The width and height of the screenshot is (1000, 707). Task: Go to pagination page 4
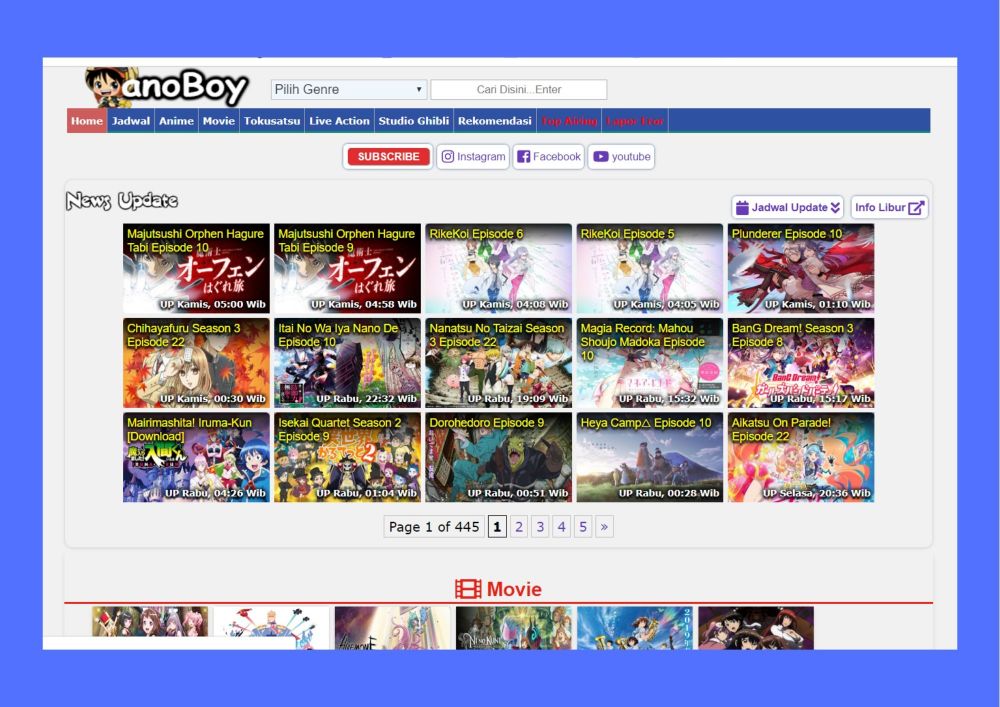pyautogui.click(x=561, y=527)
